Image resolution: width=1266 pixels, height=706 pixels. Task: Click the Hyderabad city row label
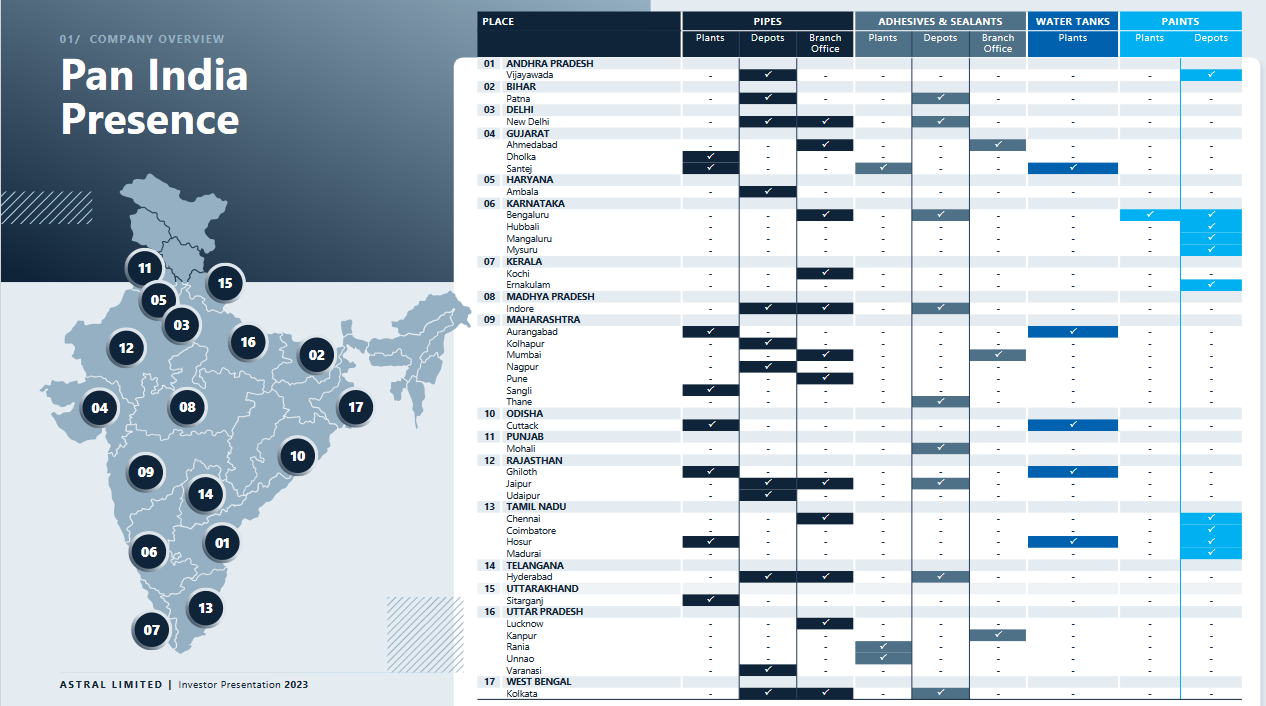[529, 577]
